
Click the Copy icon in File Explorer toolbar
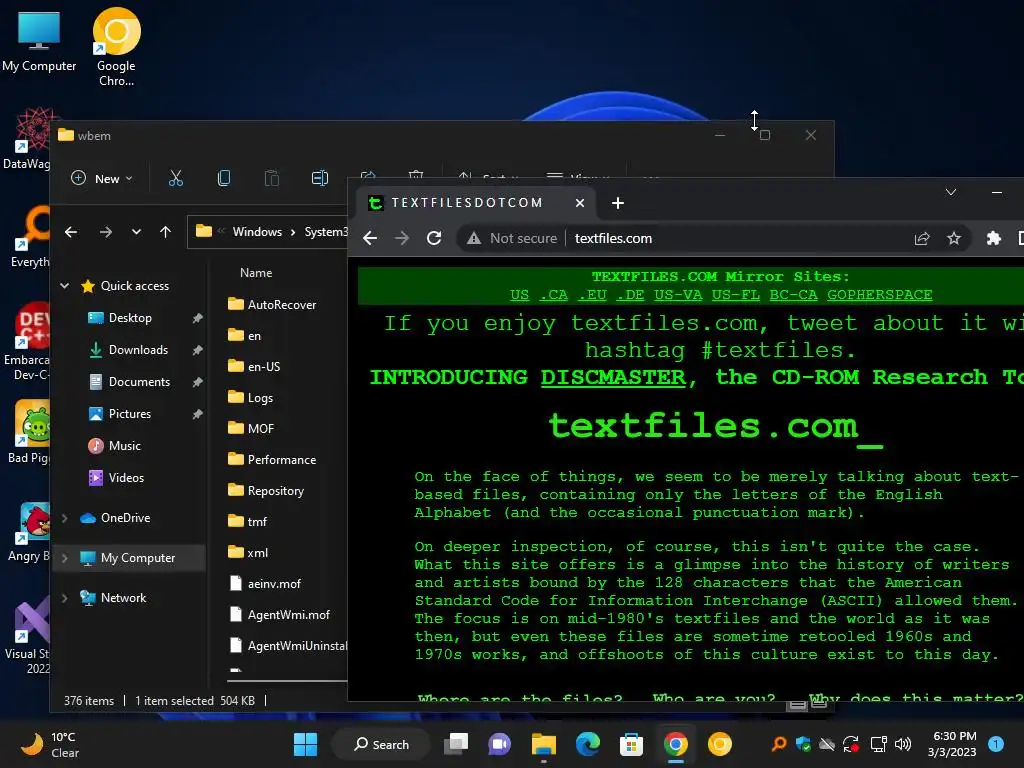tap(224, 178)
